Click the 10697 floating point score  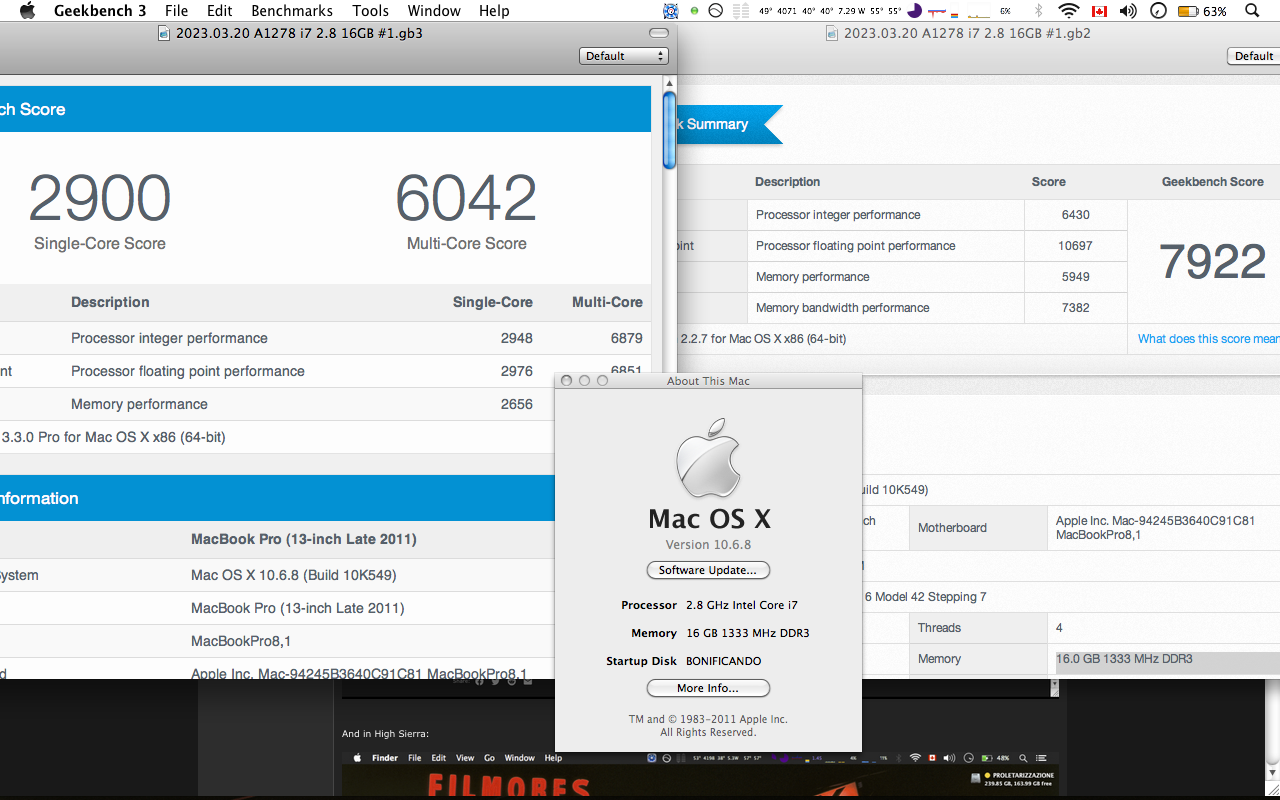point(1076,246)
